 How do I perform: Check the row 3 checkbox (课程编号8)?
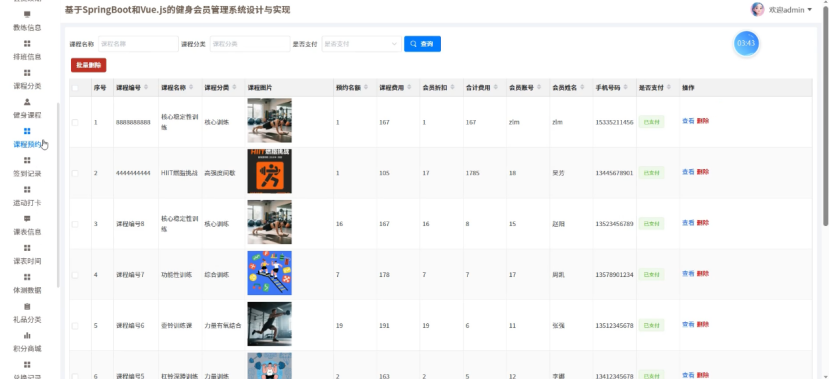tap(75, 224)
